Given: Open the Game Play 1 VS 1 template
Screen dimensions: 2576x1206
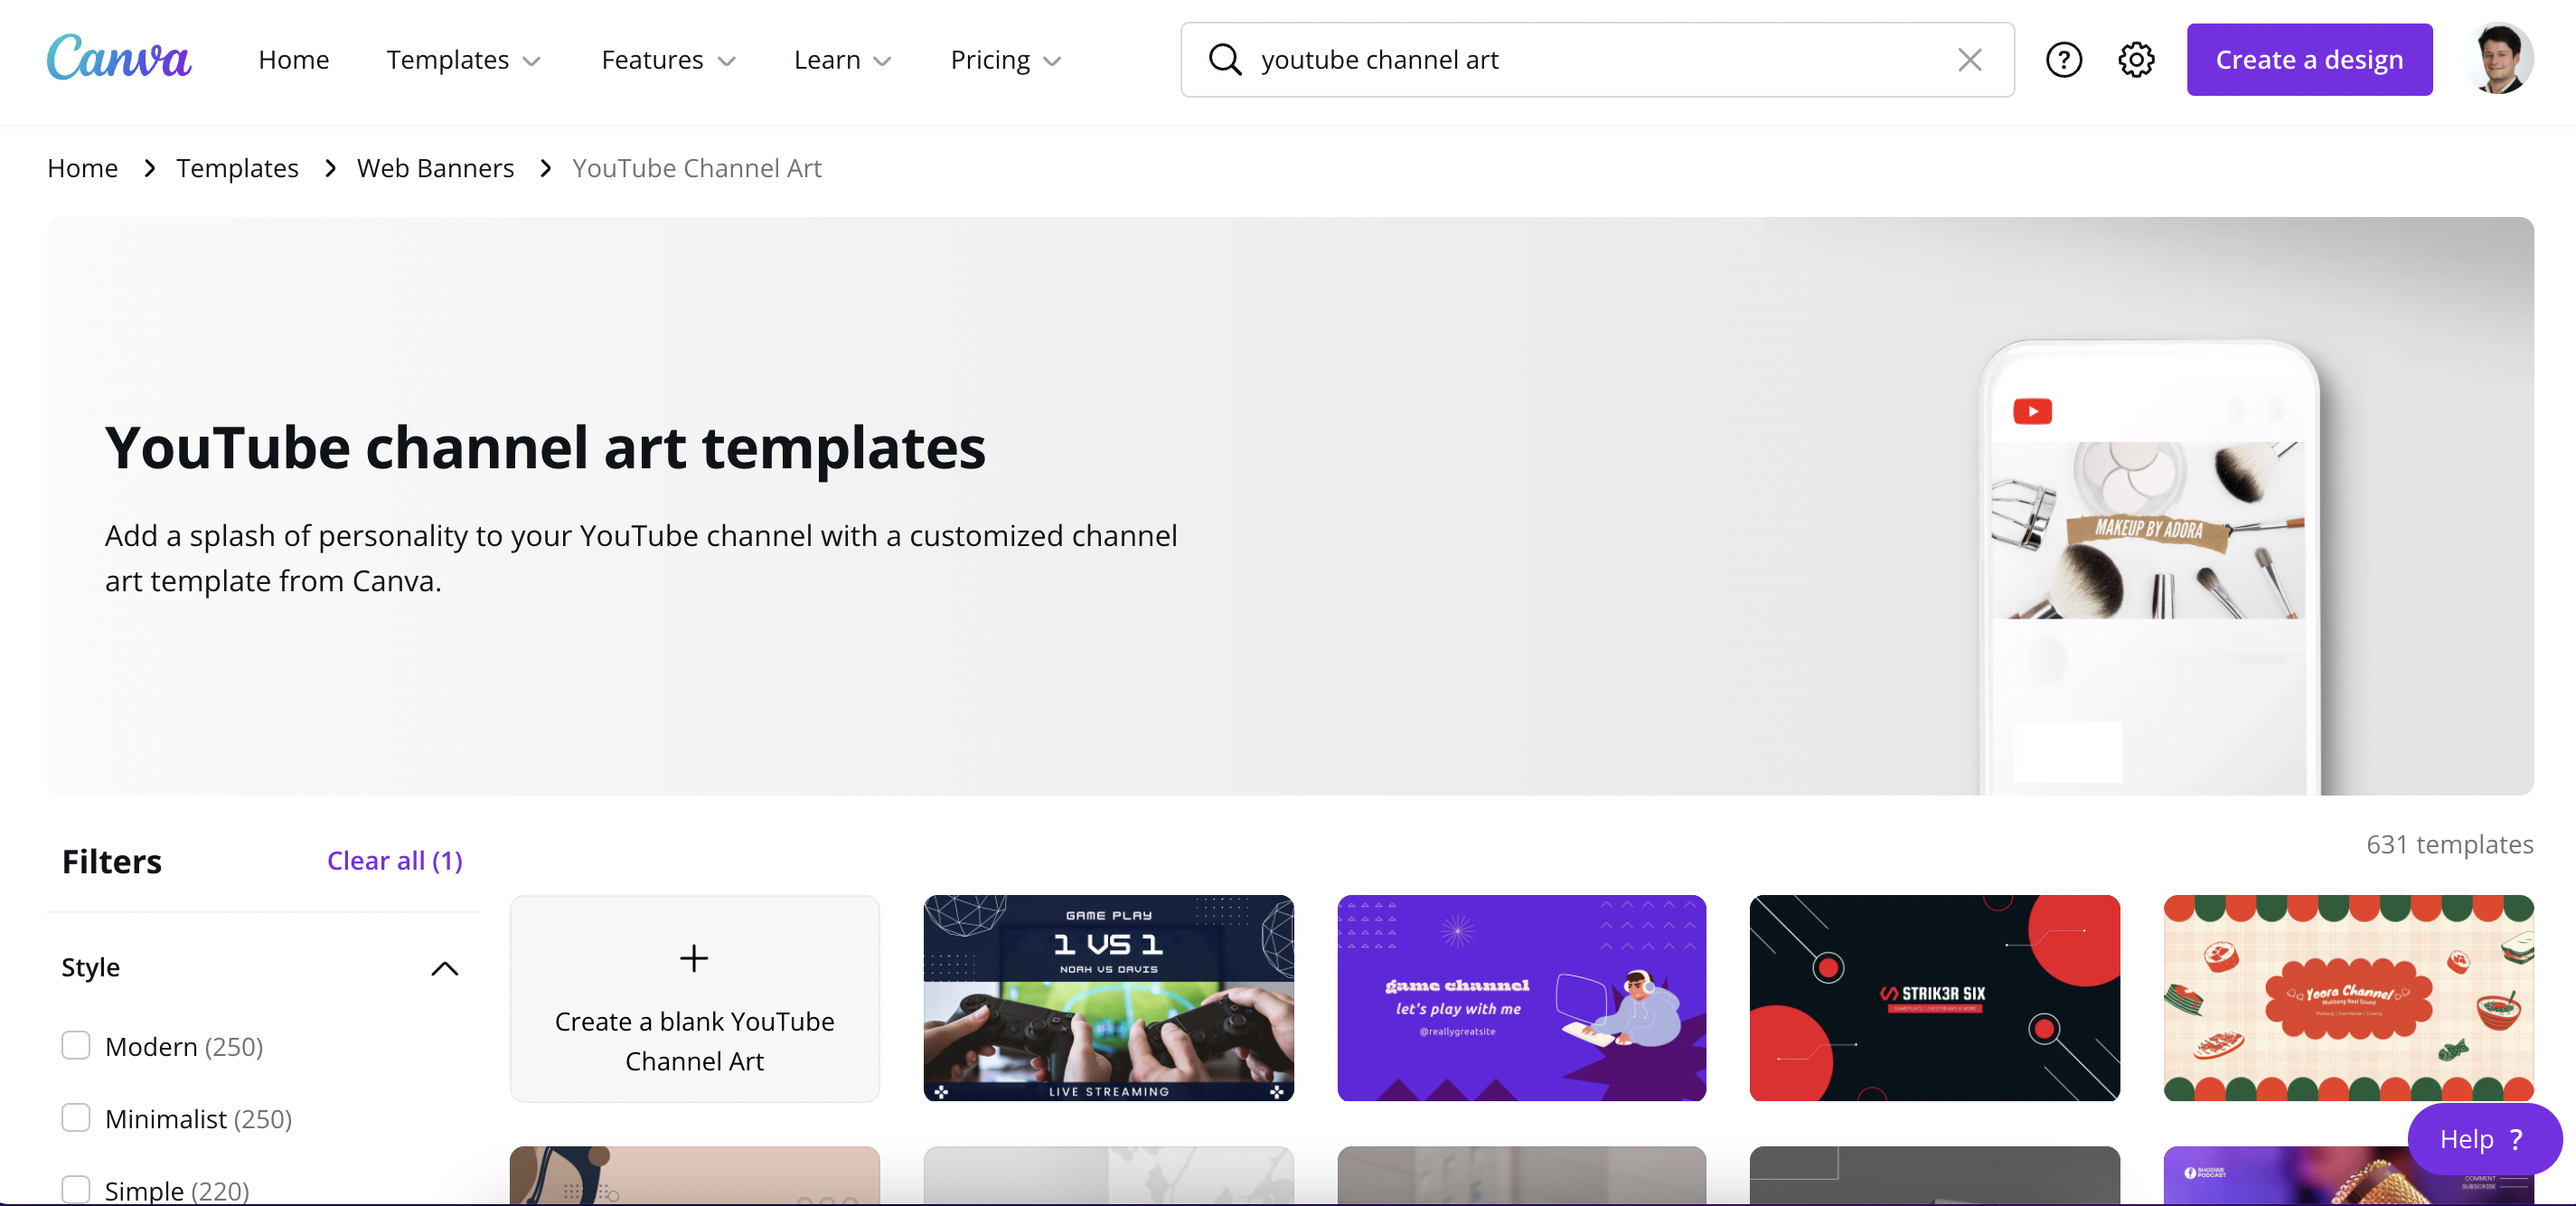Looking at the screenshot, I should pos(1108,998).
